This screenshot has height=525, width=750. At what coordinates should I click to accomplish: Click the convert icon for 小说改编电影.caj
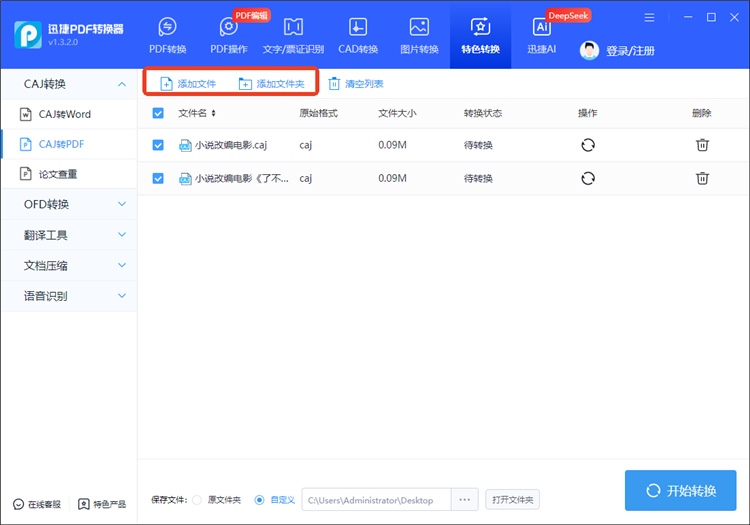click(x=588, y=145)
